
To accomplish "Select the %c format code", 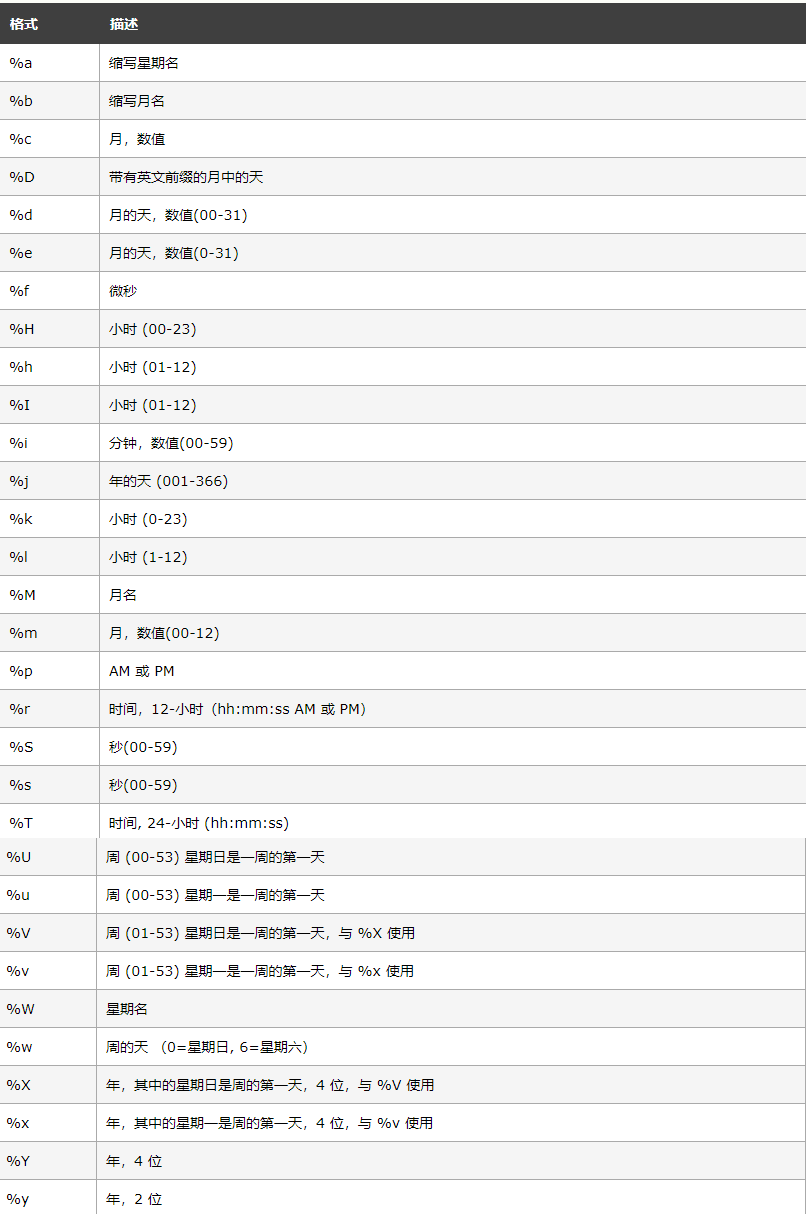I will click(21, 139).
